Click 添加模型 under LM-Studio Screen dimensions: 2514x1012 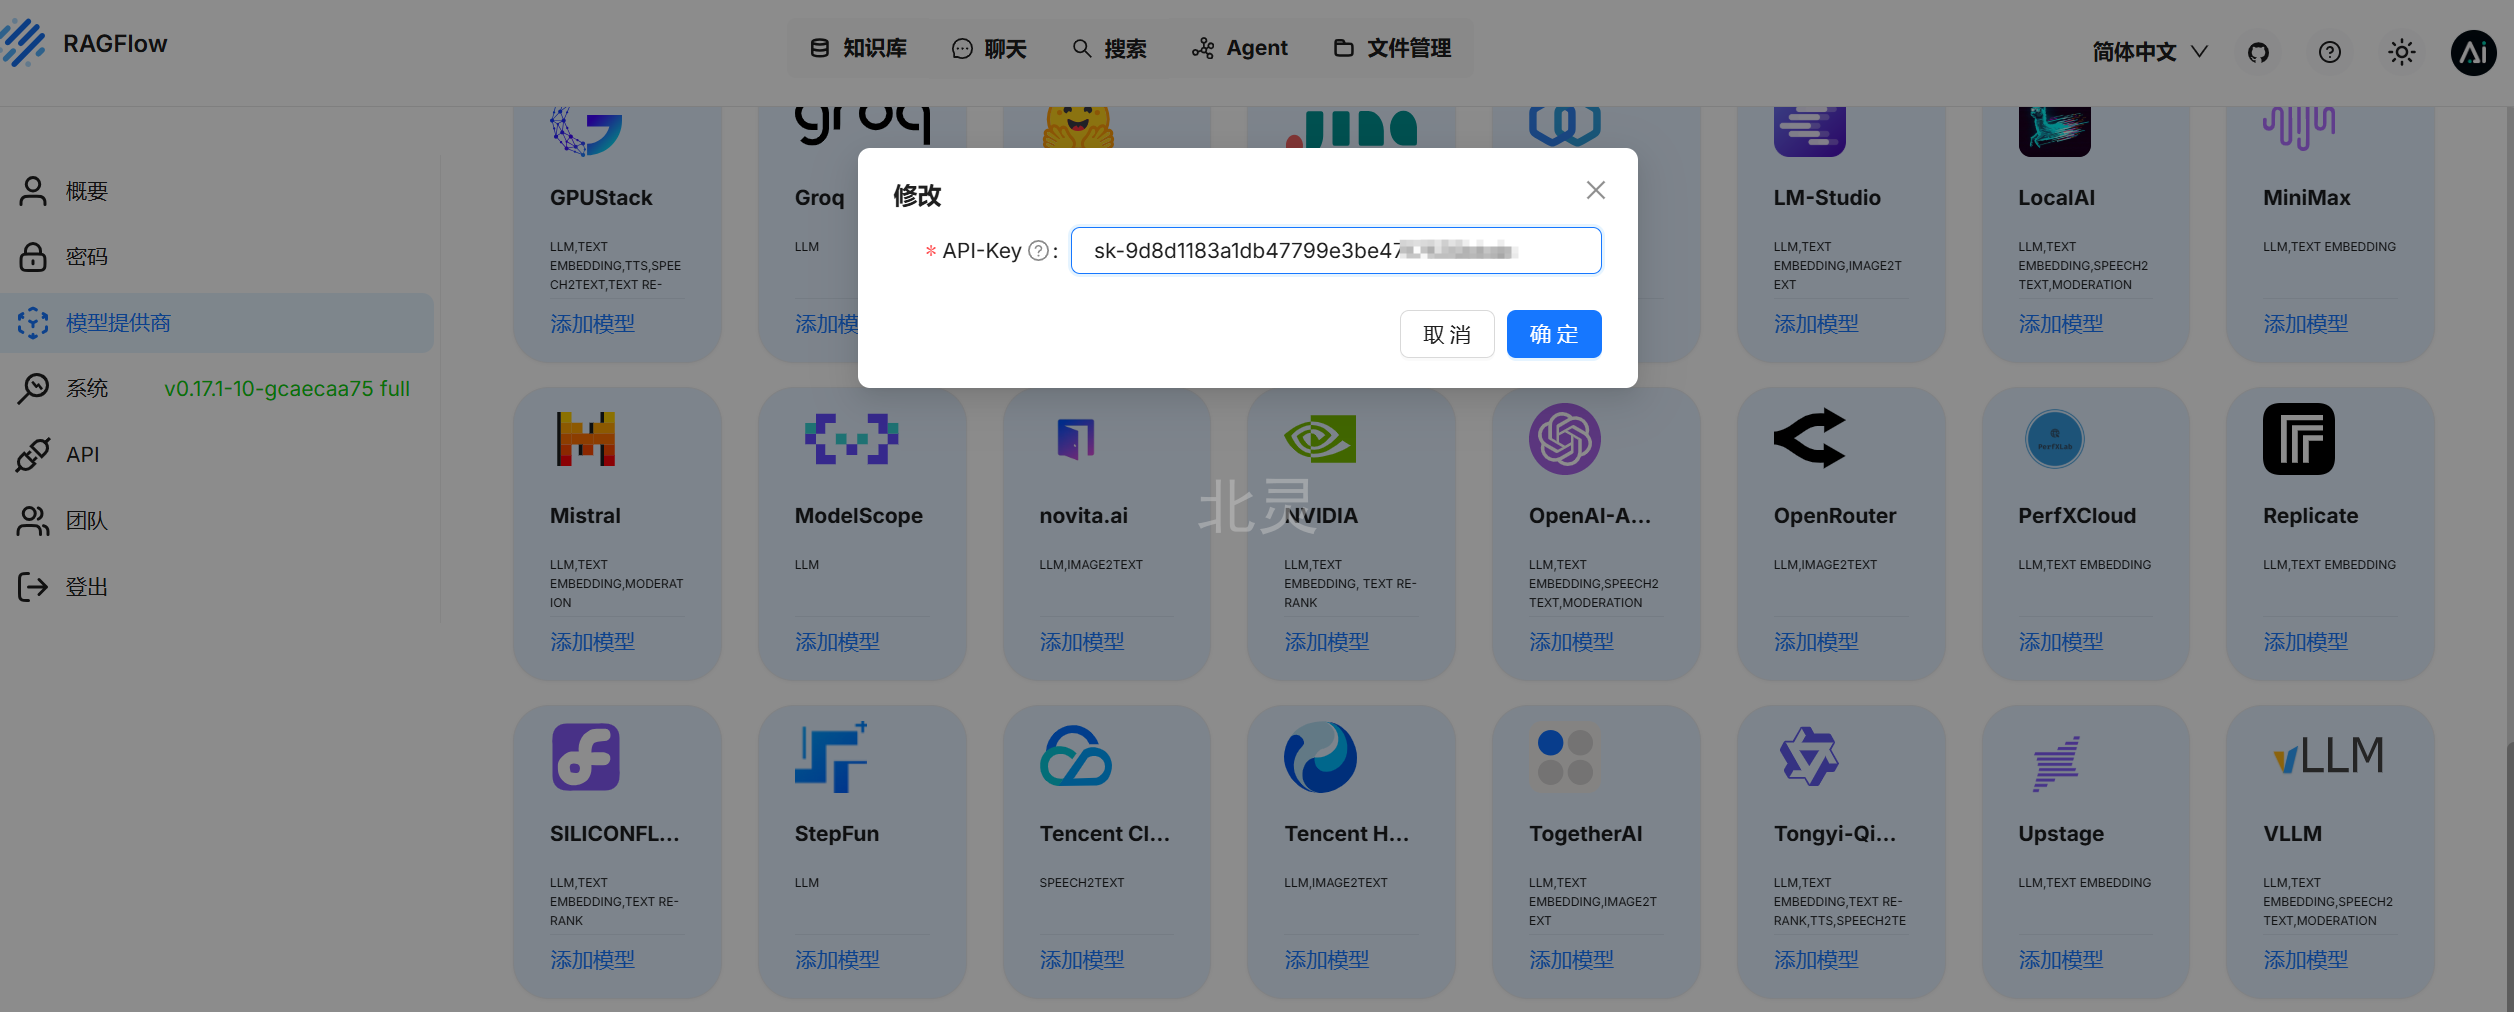(x=1816, y=324)
